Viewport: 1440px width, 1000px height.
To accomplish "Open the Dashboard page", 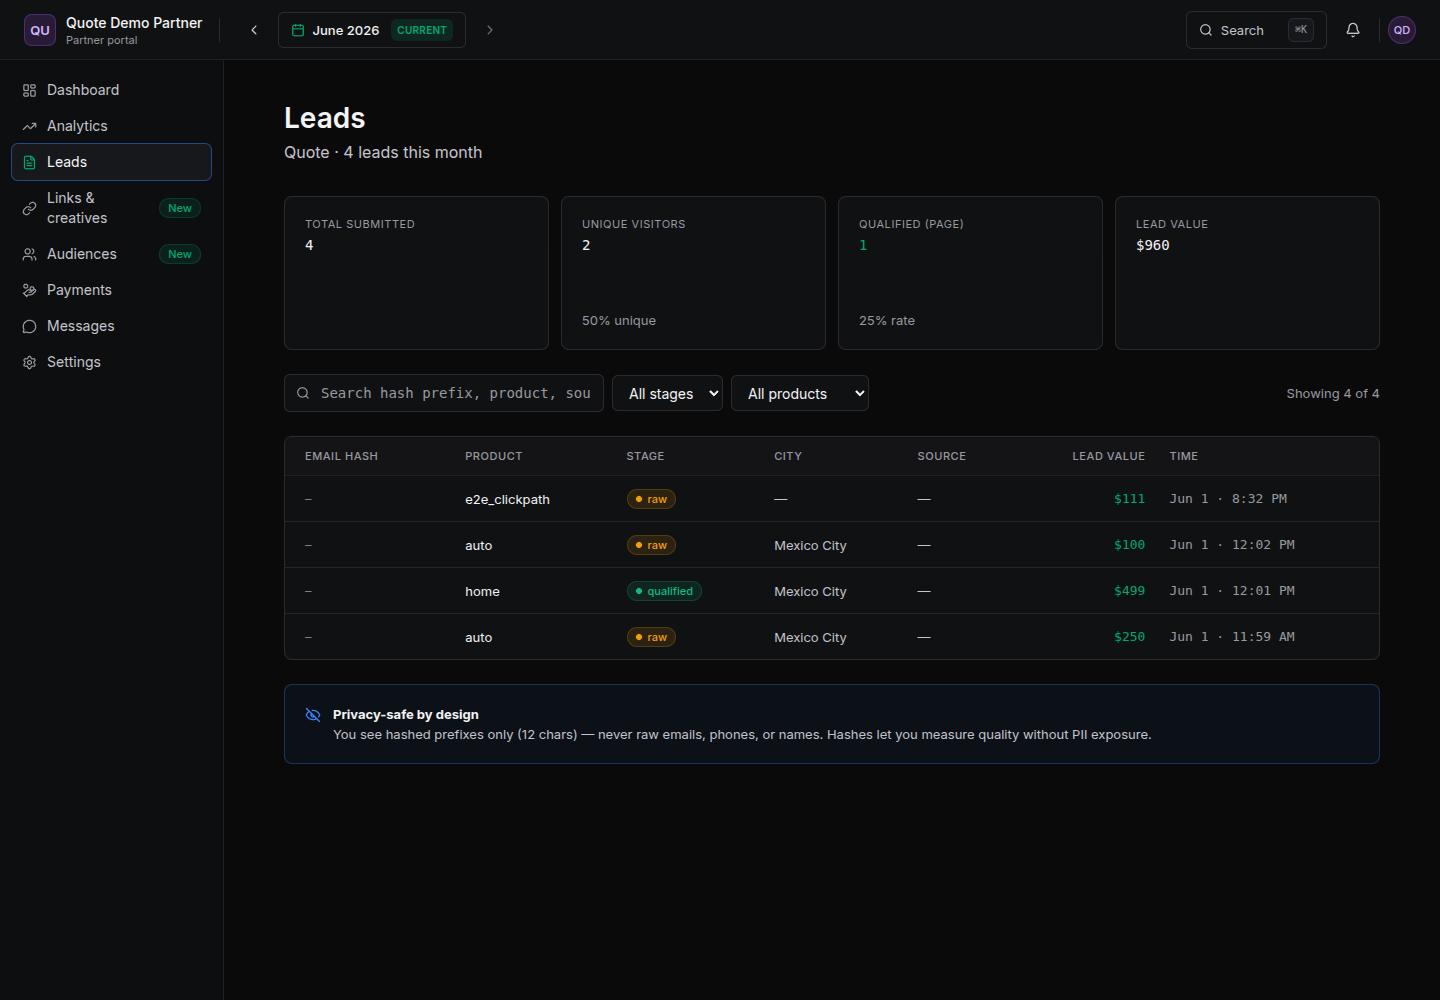I will (x=111, y=90).
